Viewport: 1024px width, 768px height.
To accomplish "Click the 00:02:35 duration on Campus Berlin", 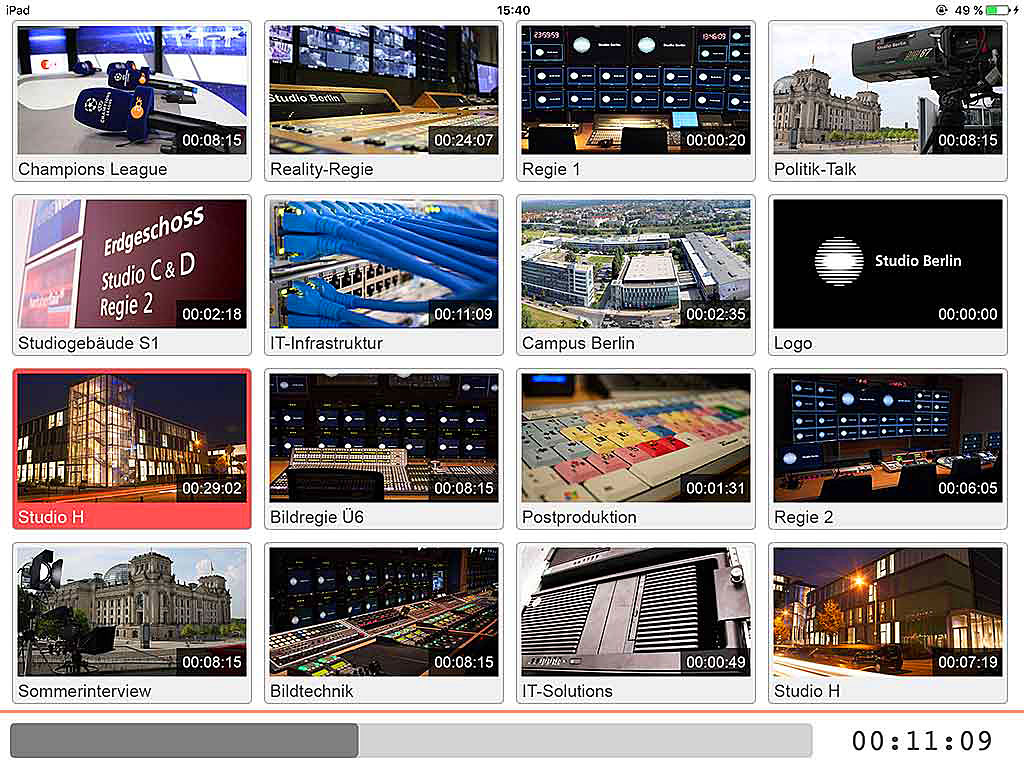I will [716, 314].
